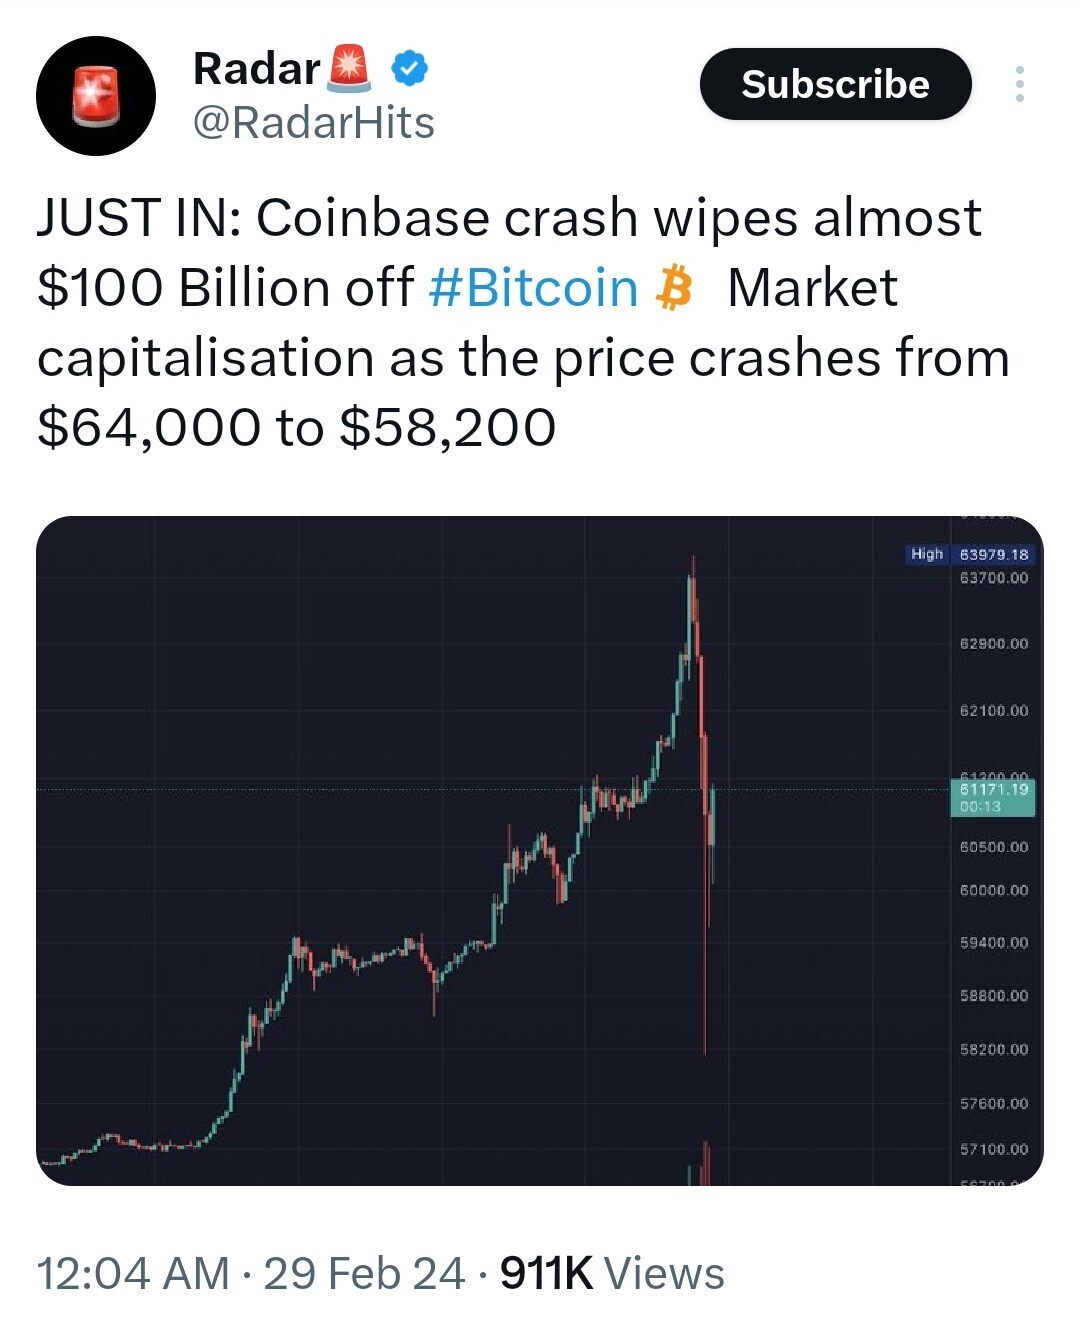Image resolution: width=1080 pixels, height=1332 pixels.
Task: Open the three-dot more options menu
Action: [x=1019, y=84]
